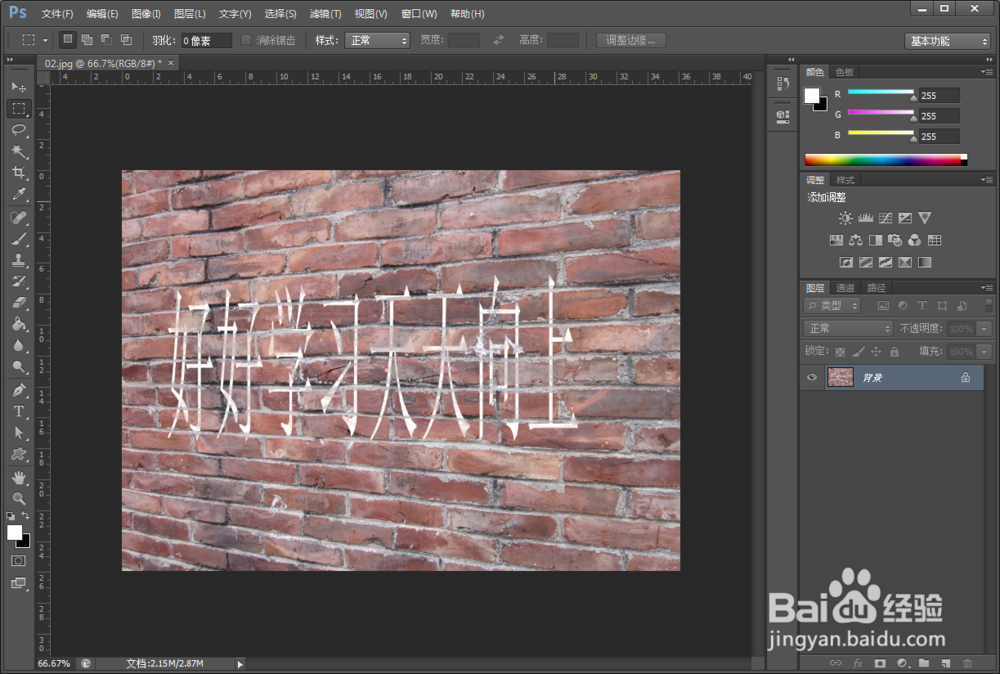Reset default foreground and background colors
Screen dimensions: 1000x674
[11, 516]
